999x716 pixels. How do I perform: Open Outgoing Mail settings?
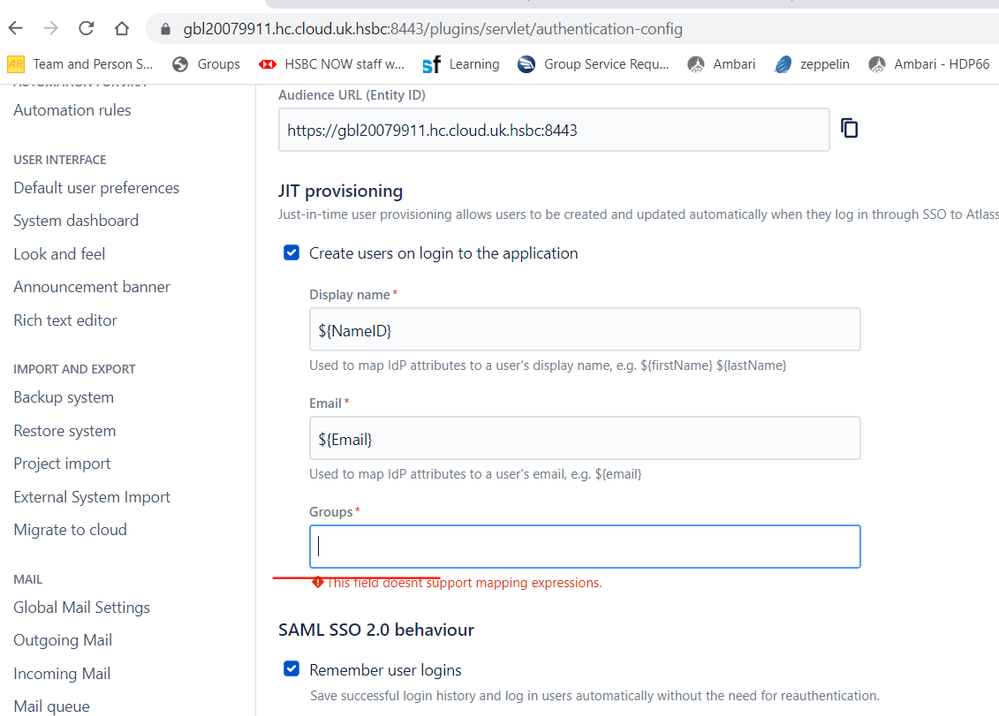[62, 640]
